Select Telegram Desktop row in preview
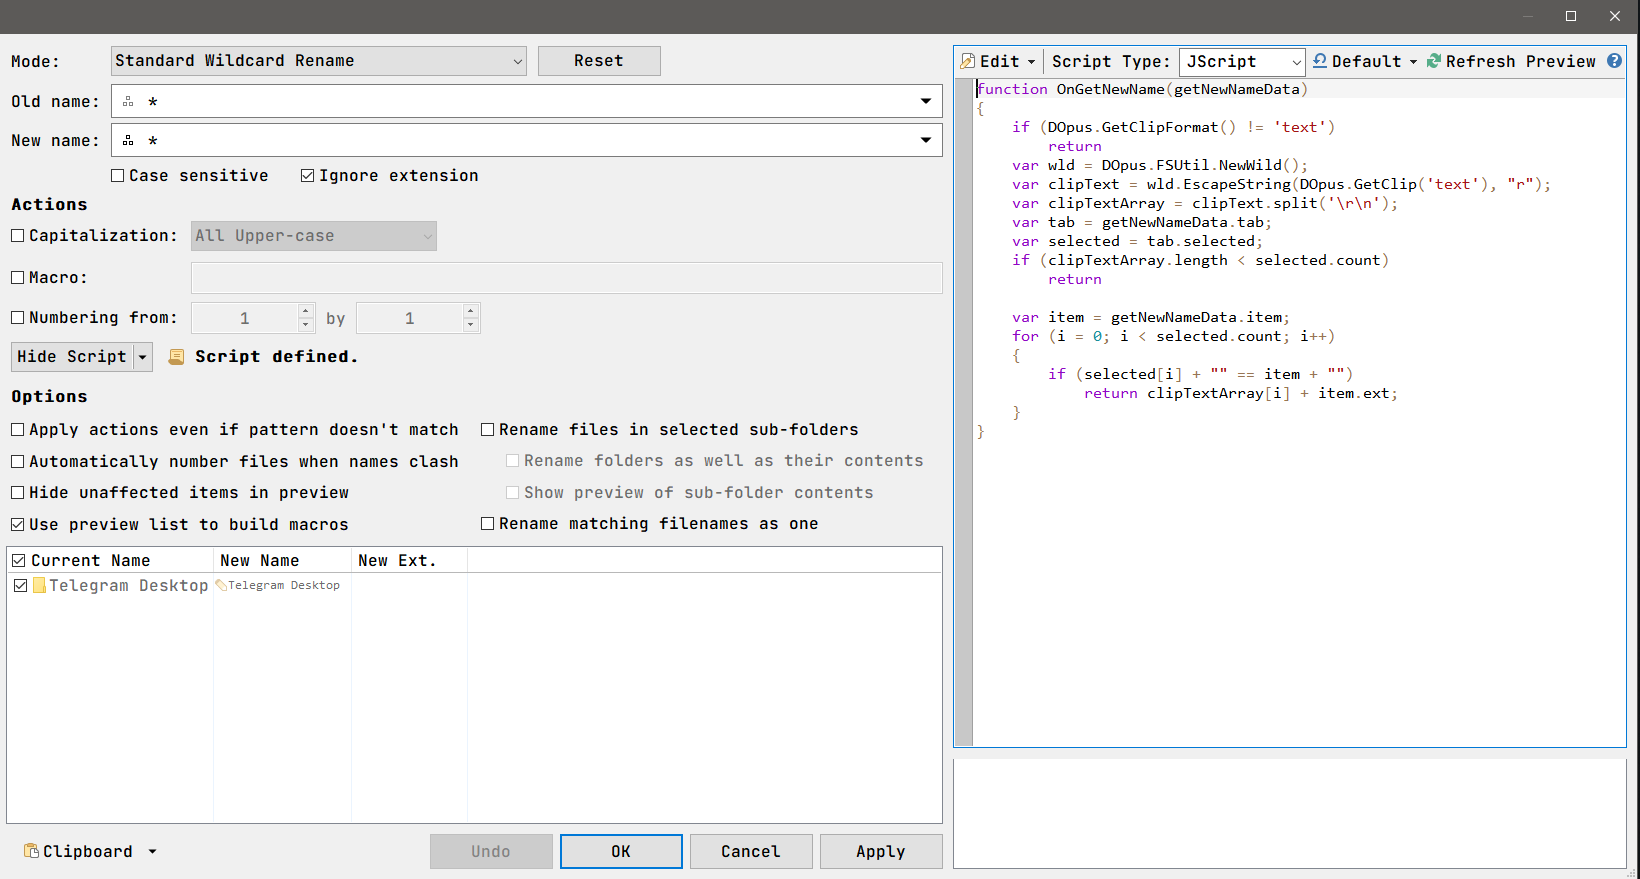Screen dimensions: 1640x879 coord(474,585)
